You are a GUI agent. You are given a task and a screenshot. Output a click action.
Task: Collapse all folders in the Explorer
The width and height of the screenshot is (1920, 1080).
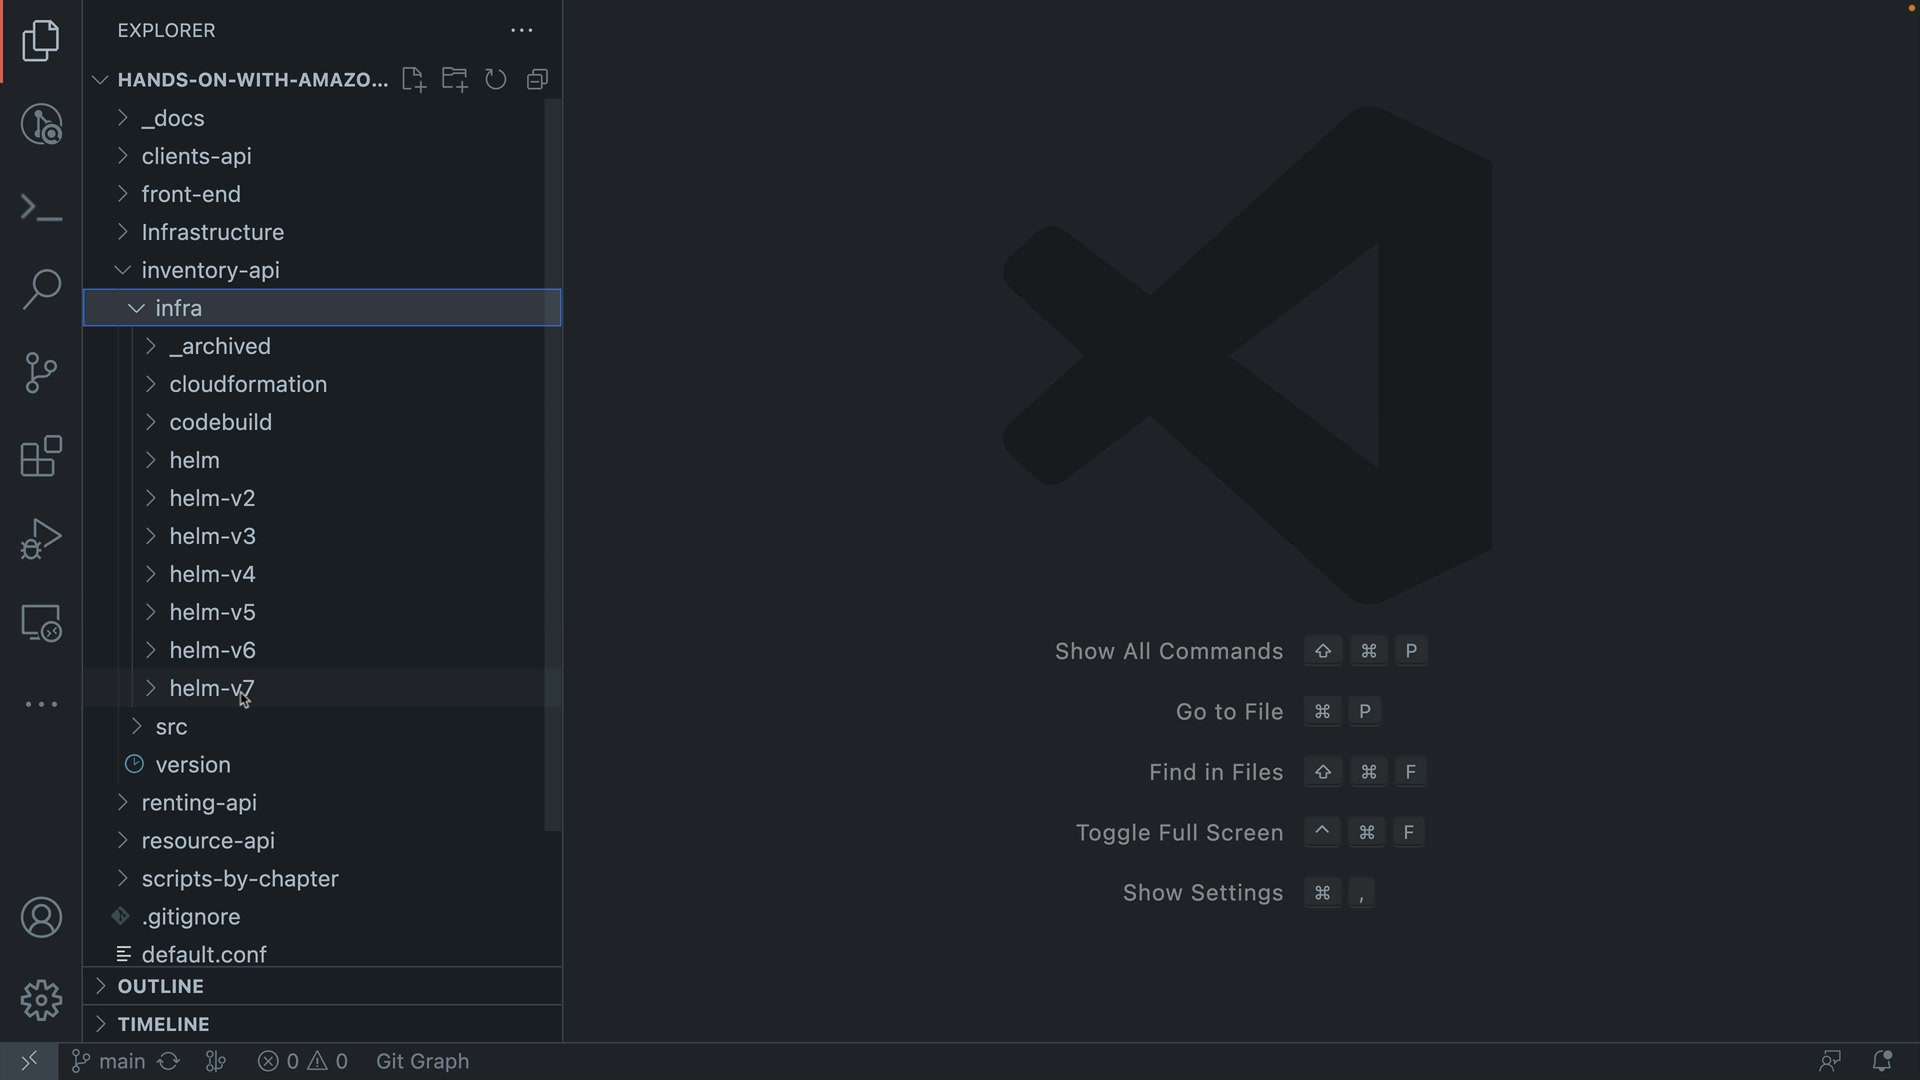pyautogui.click(x=538, y=80)
